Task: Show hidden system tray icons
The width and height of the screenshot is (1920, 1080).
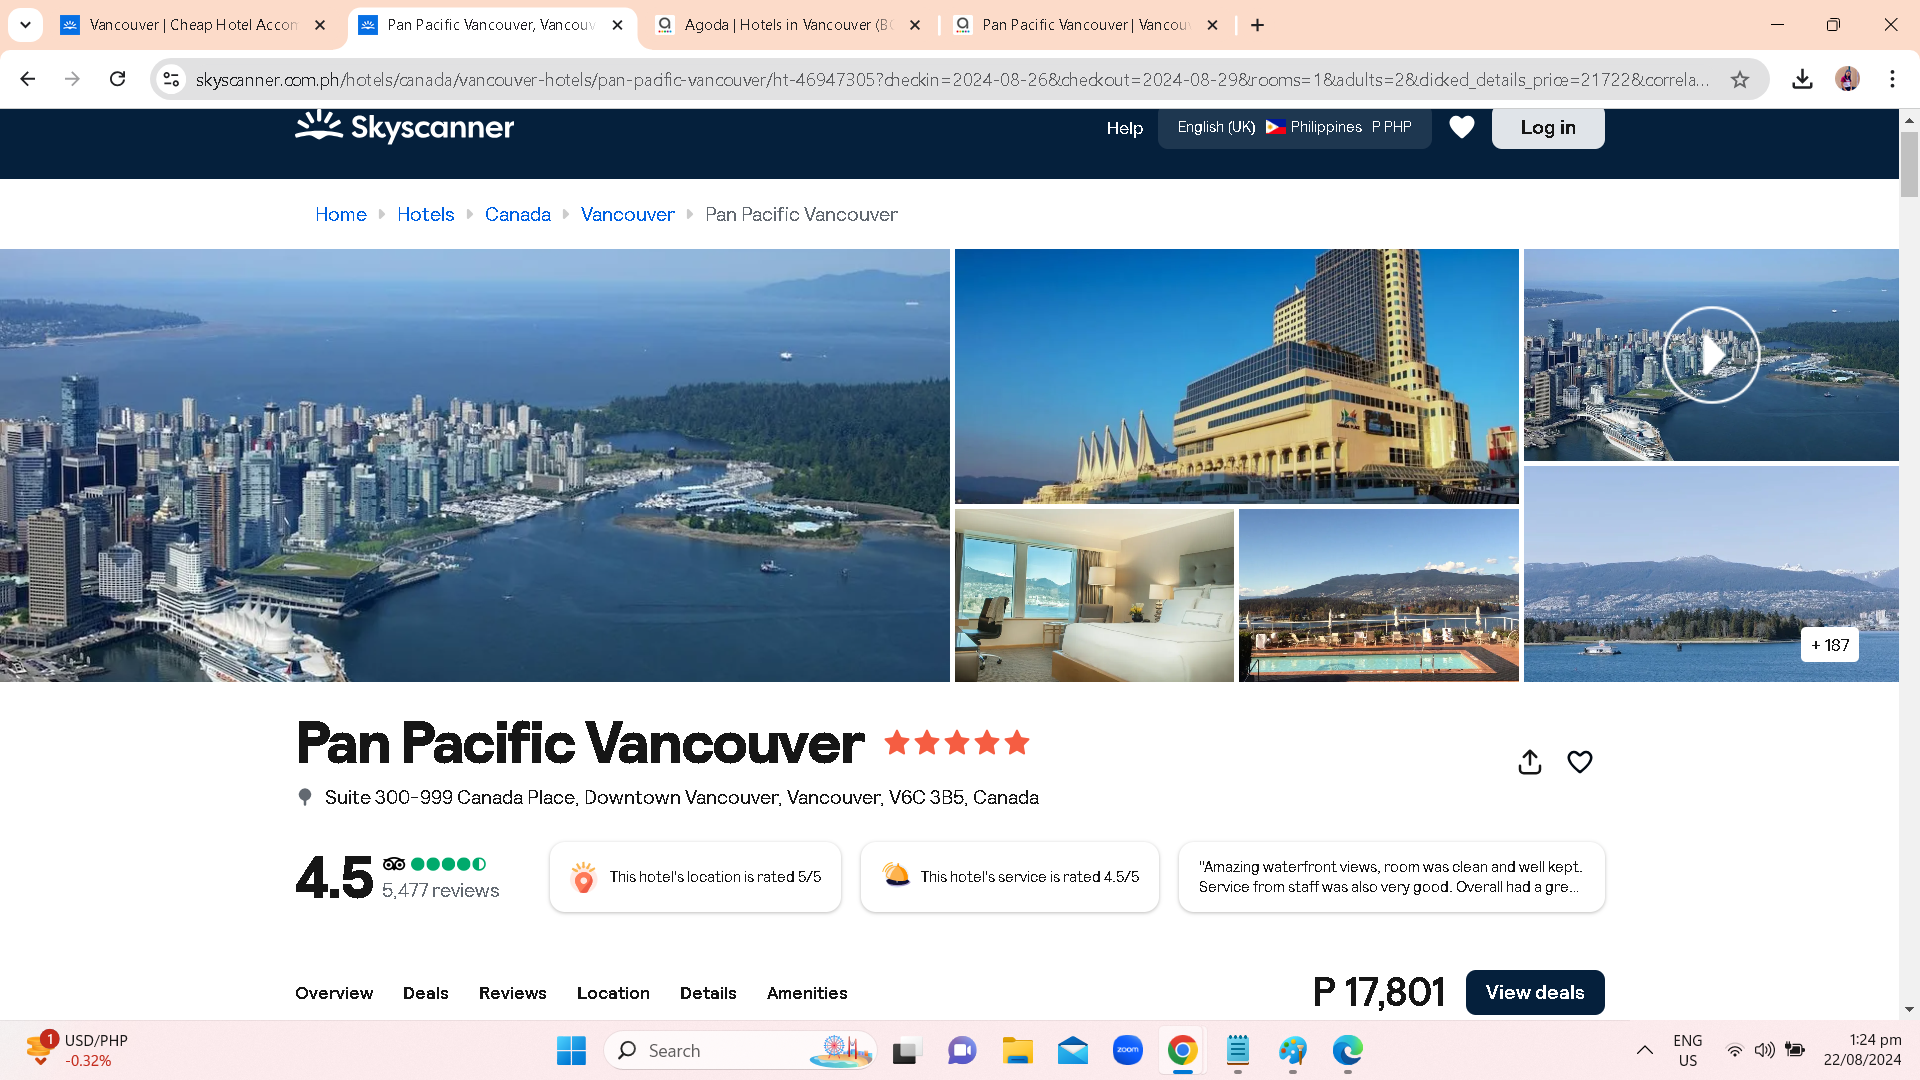Action: tap(1644, 1050)
